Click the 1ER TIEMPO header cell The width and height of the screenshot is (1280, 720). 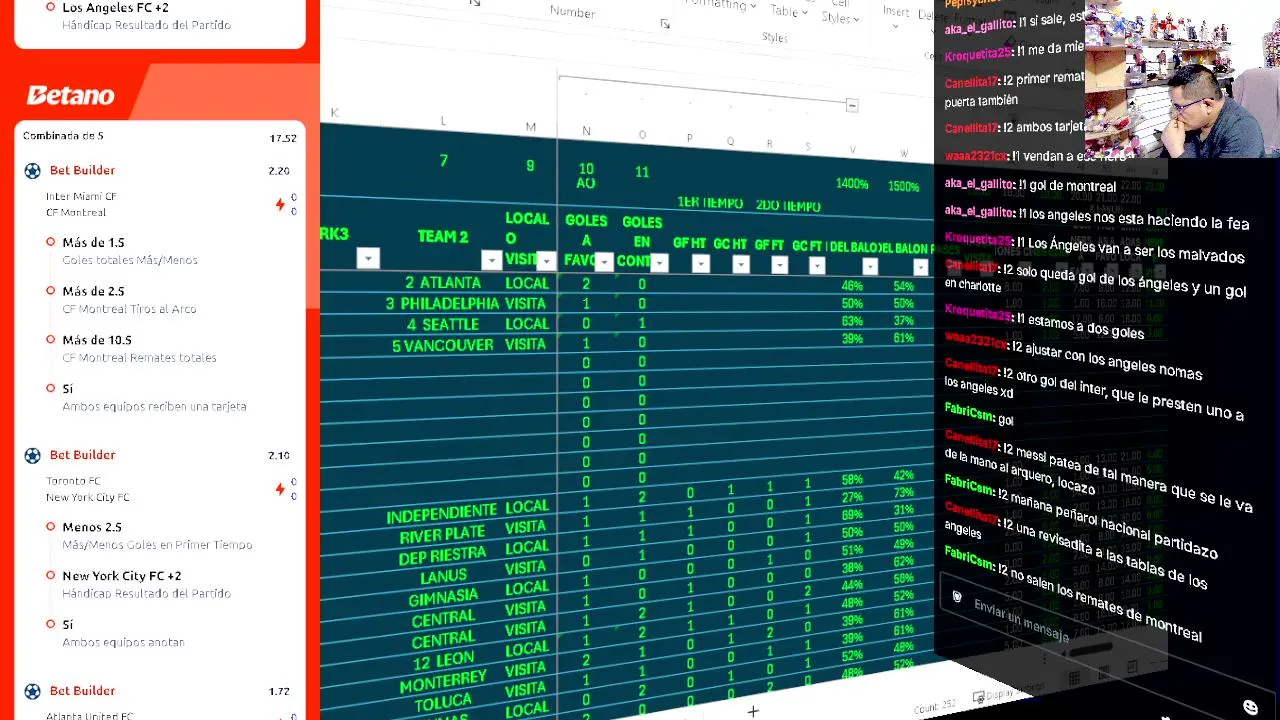coord(710,203)
